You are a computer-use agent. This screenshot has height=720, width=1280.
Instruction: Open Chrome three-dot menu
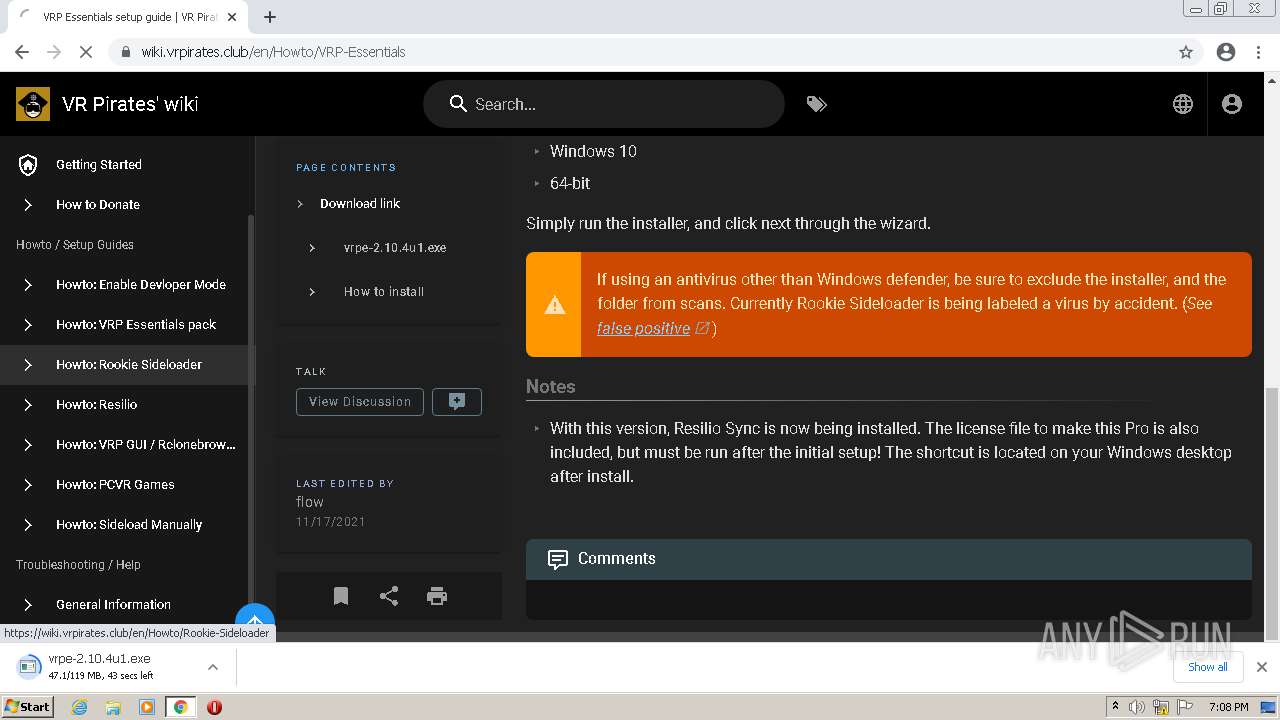[x=1258, y=52]
